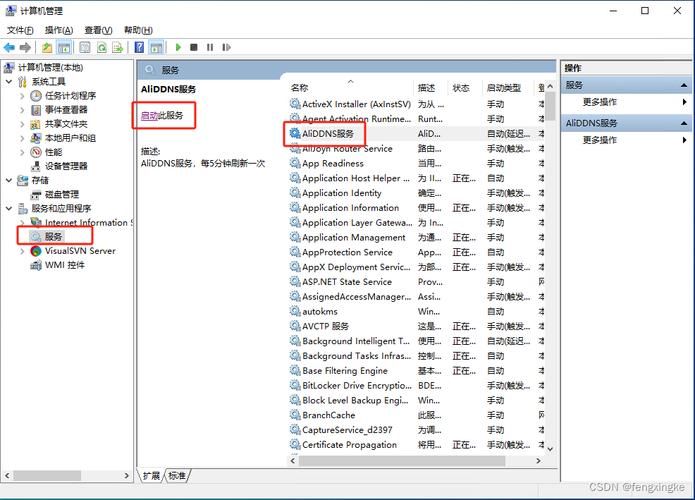
Task: Click the Restart service icon
Action: (x=226, y=47)
